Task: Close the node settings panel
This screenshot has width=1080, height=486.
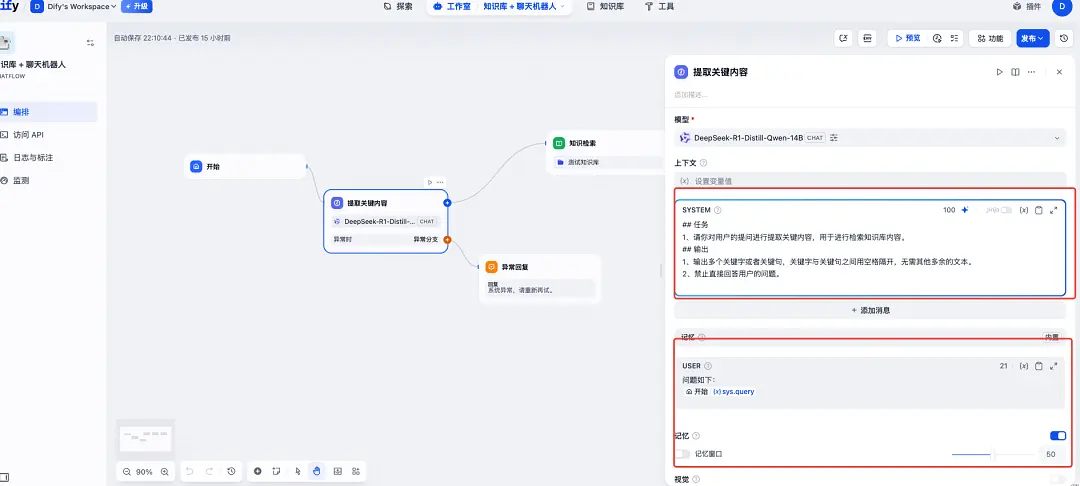Action: click(1059, 72)
